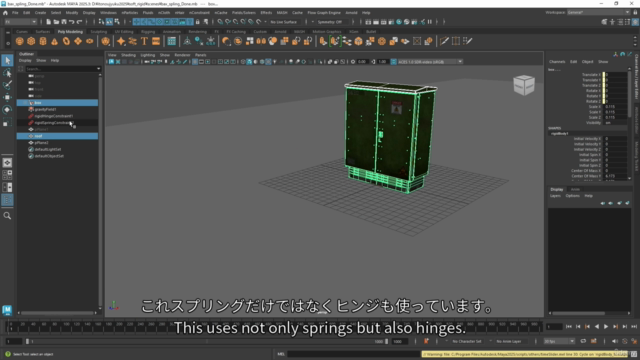Switch to the Sculpting shelf tab
Viewport: 640px width, 360px height.
[98, 31]
